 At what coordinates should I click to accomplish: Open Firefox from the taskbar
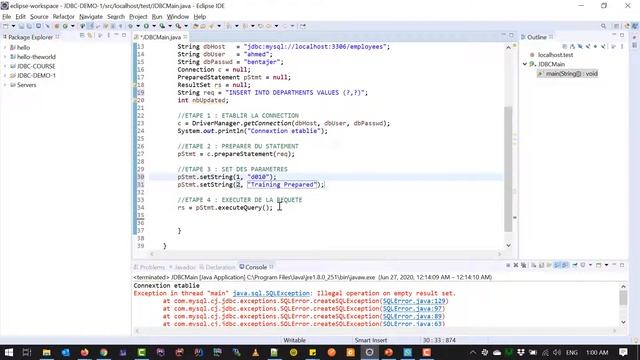(x=84, y=352)
